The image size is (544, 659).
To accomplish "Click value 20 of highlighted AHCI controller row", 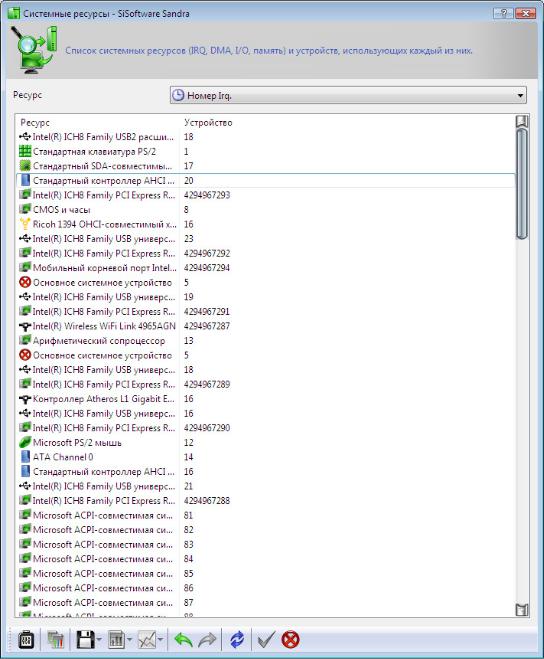I will (188, 180).
